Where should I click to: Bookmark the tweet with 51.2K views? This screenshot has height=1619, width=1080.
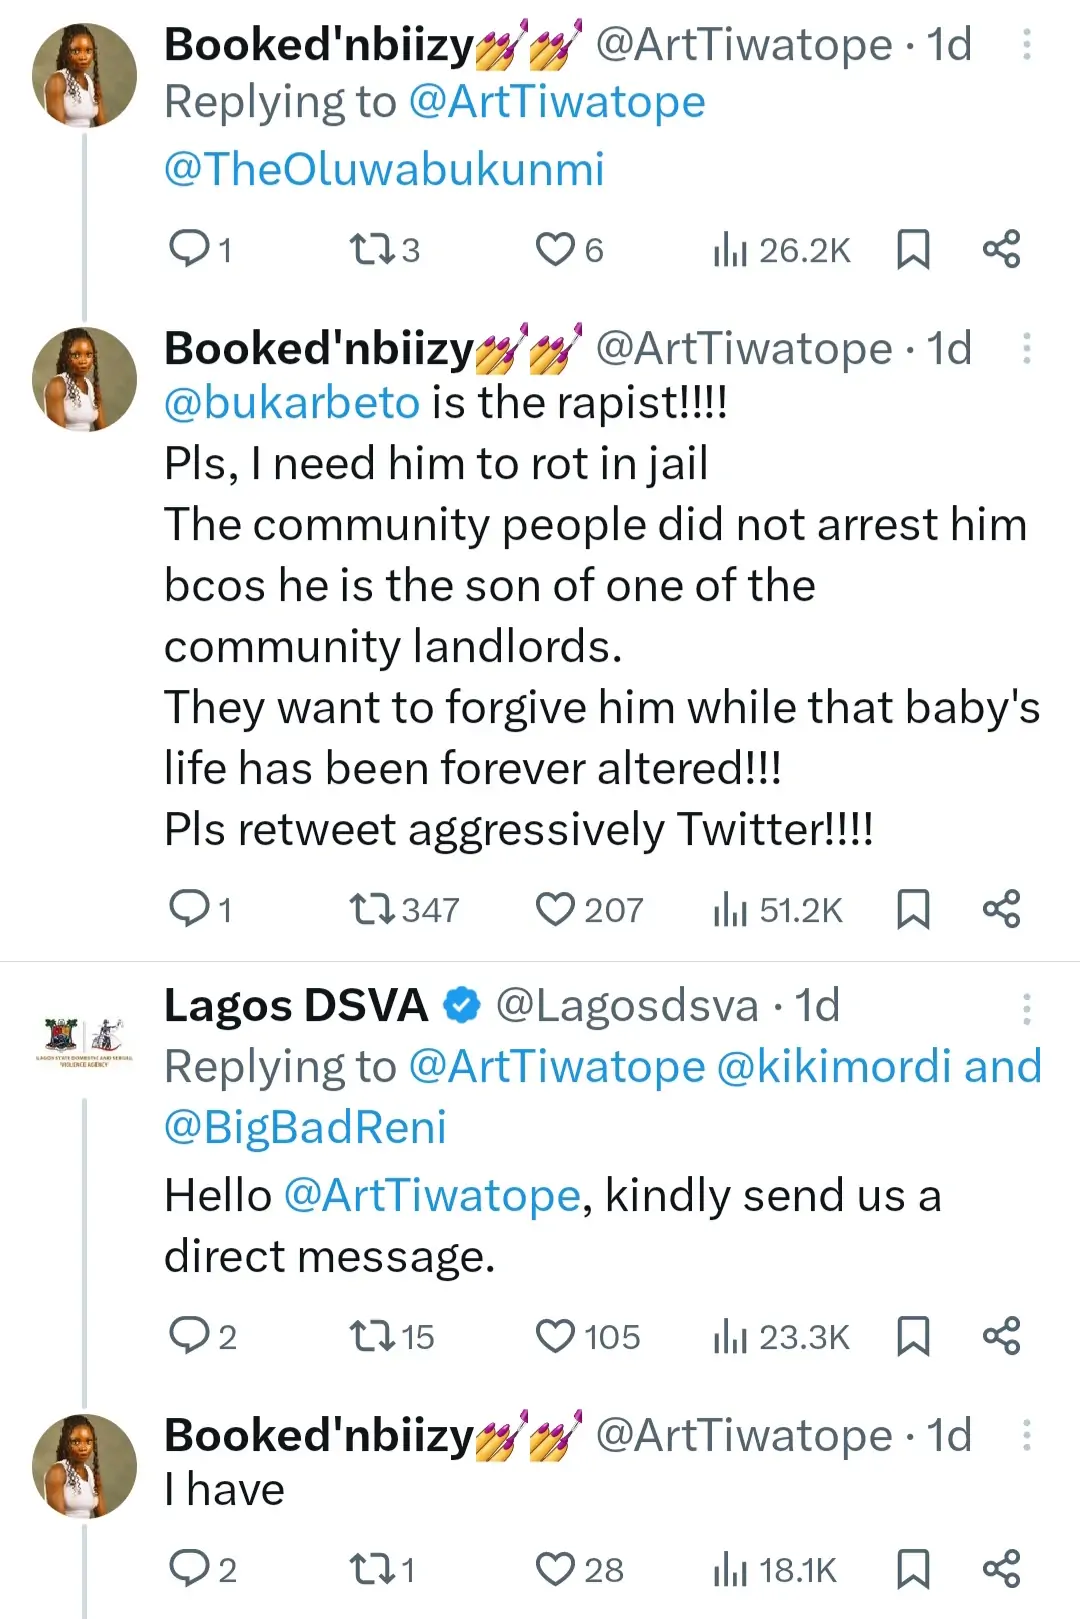coord(913,910)
